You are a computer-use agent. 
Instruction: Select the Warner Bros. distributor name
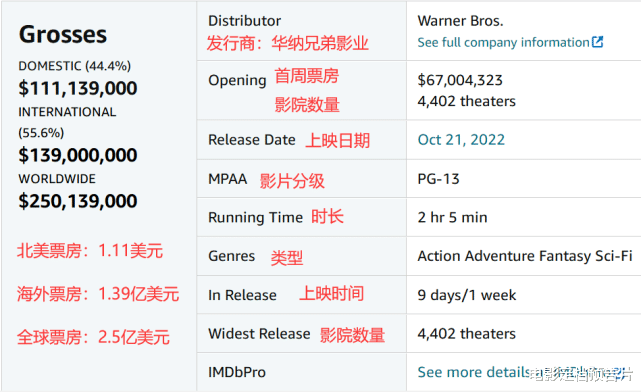click(460, 21)
